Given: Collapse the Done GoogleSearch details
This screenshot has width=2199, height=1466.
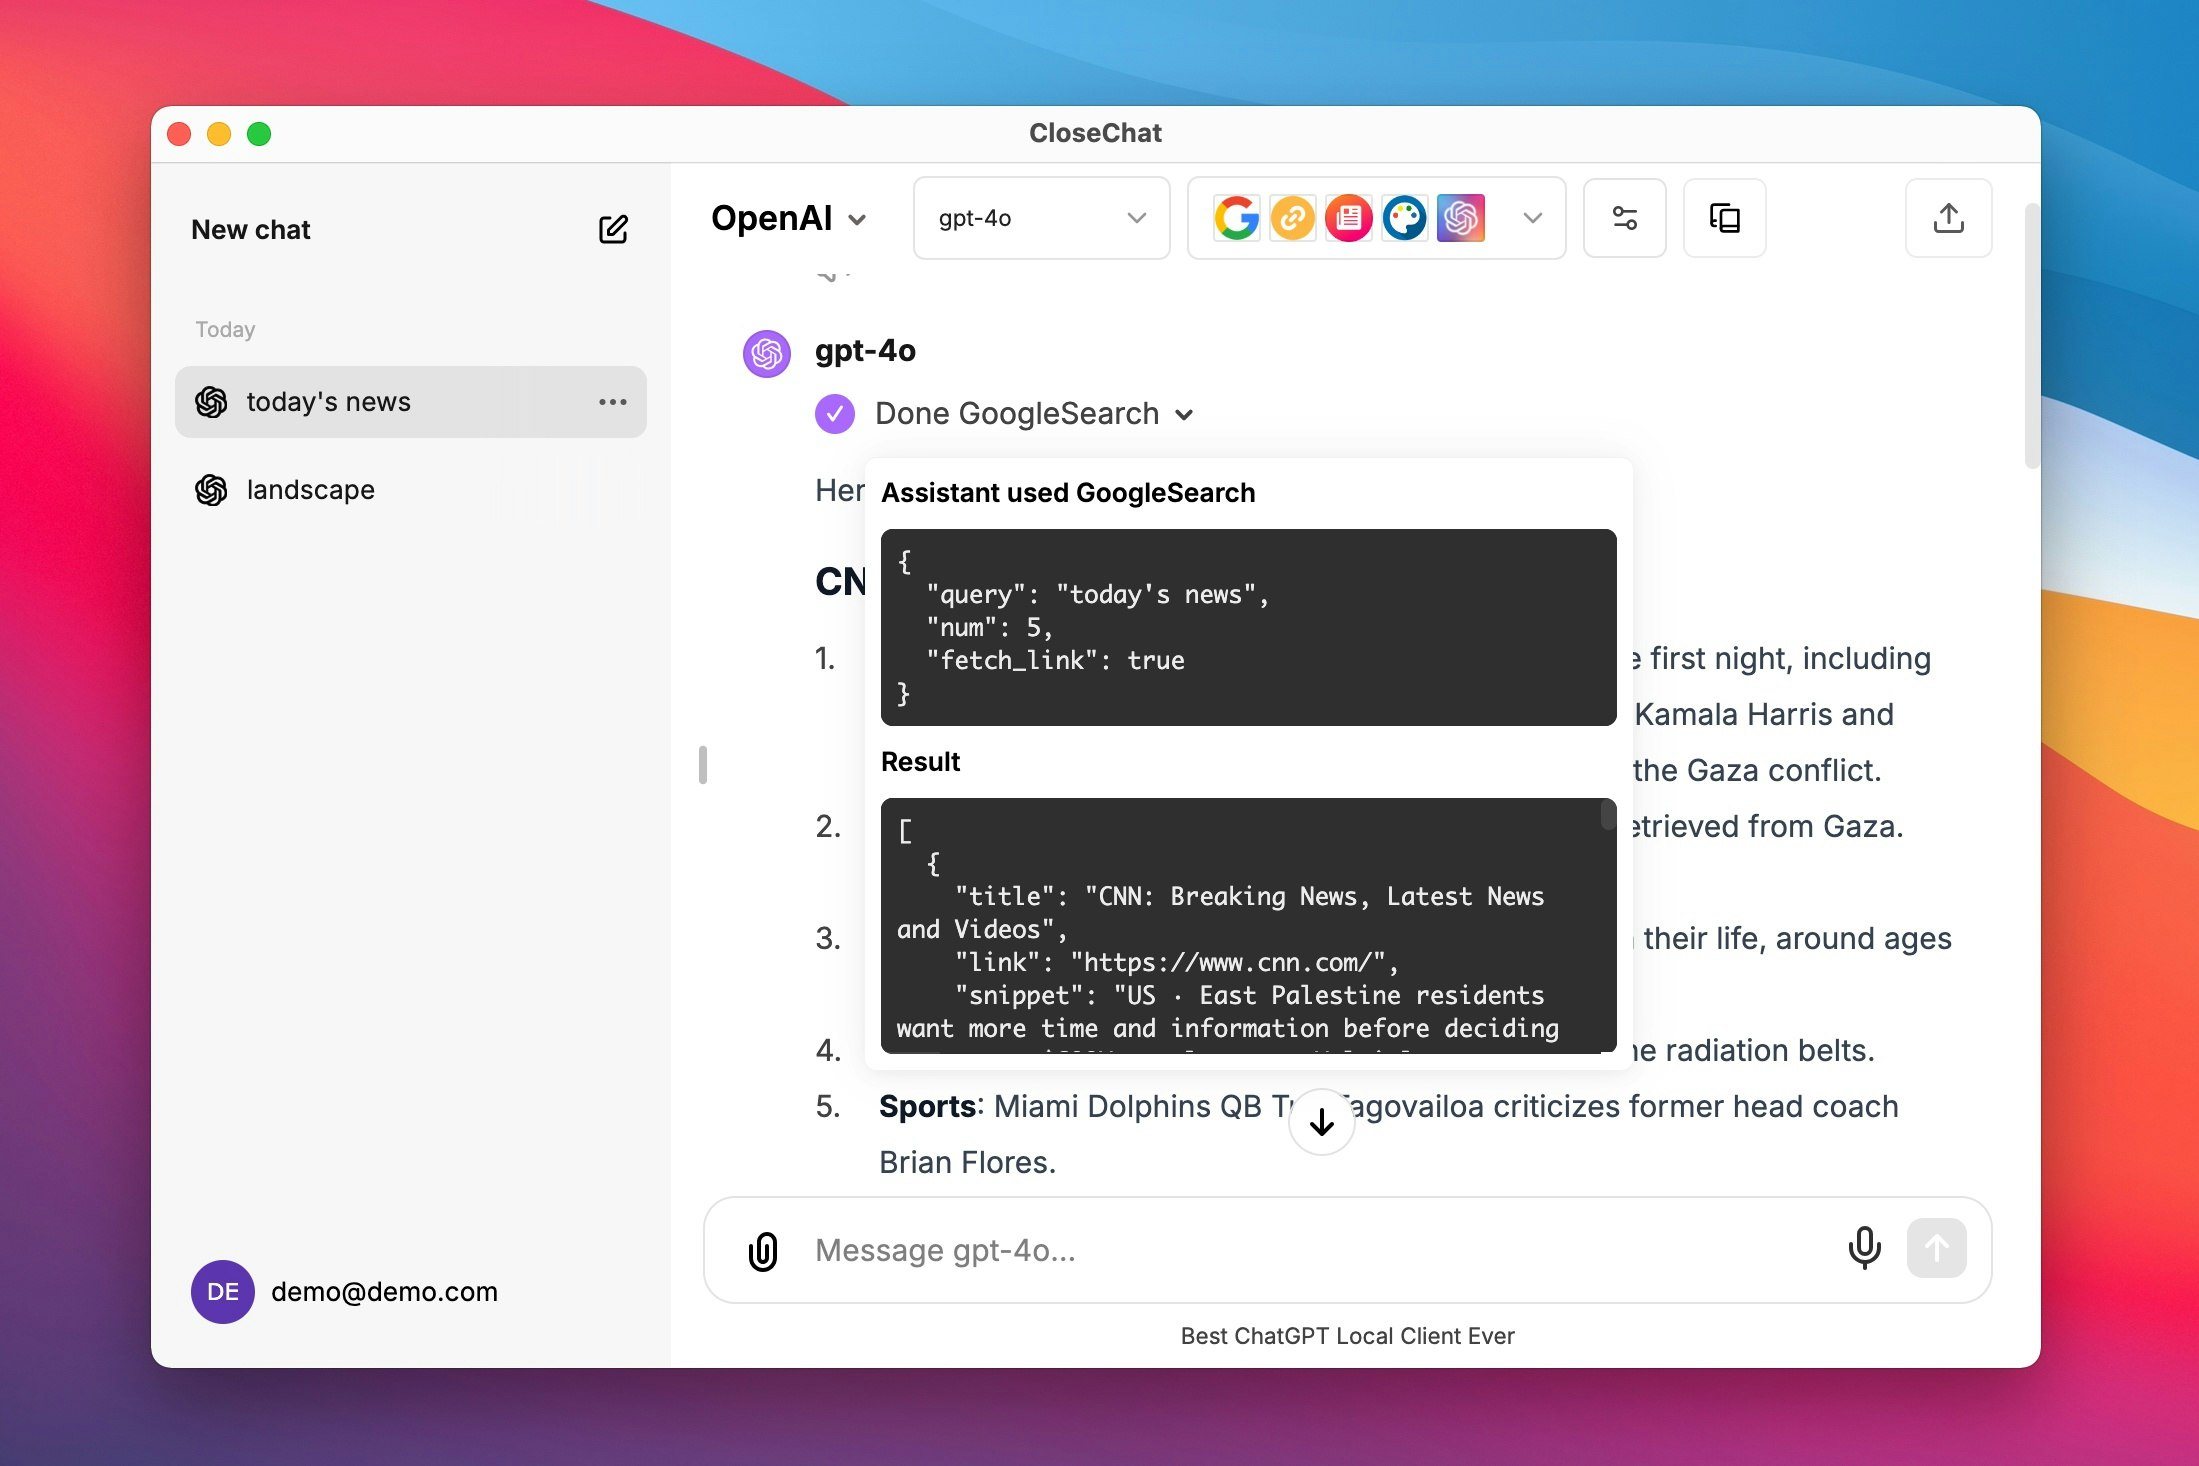Looking at the screenshot, I should (1184, 414).
